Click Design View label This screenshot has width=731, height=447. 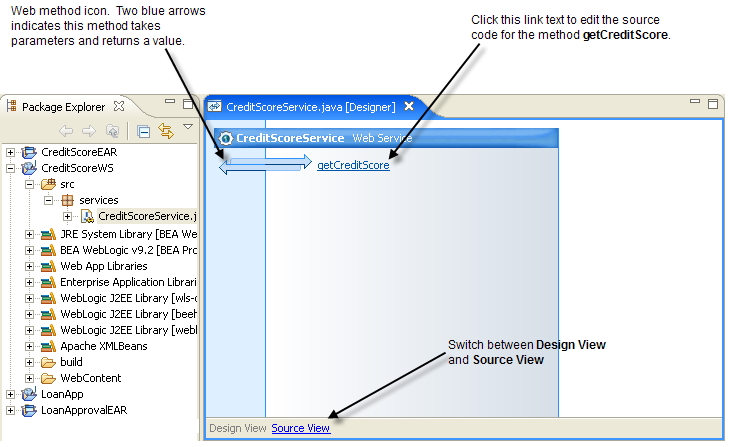(x=238, y=428)
